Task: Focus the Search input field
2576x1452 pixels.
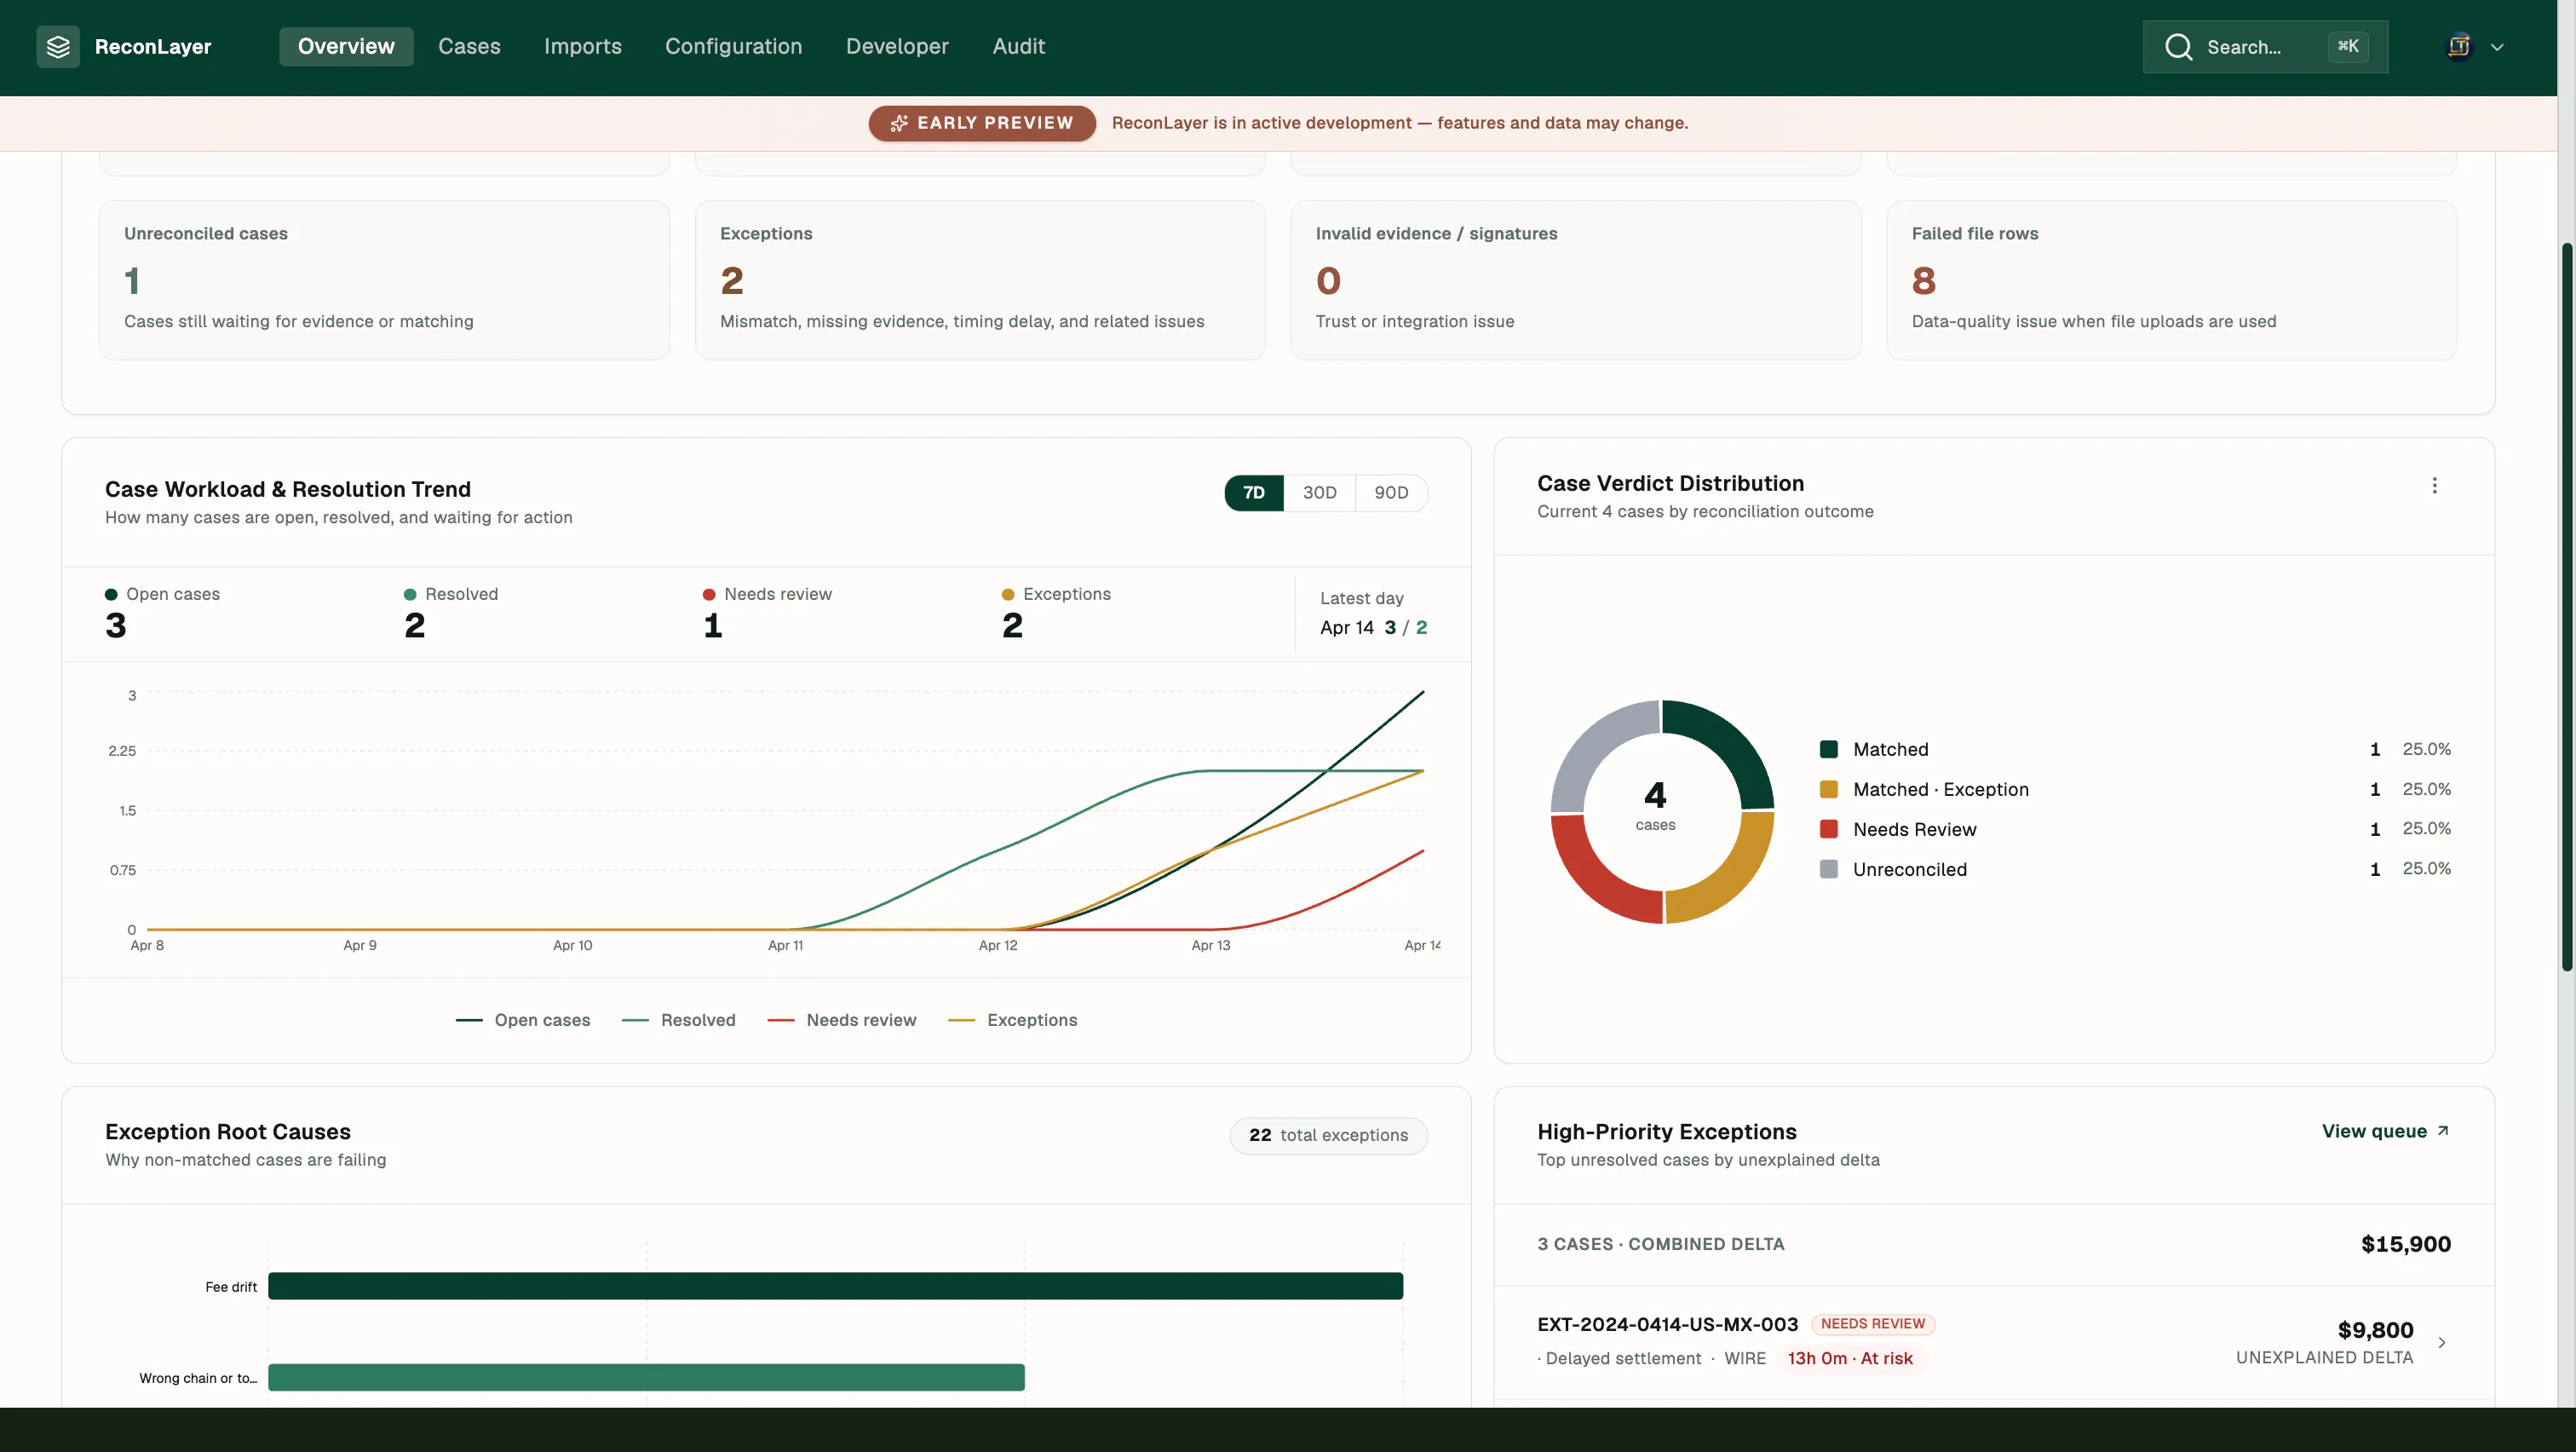Action: click(x=2265, y=47)
